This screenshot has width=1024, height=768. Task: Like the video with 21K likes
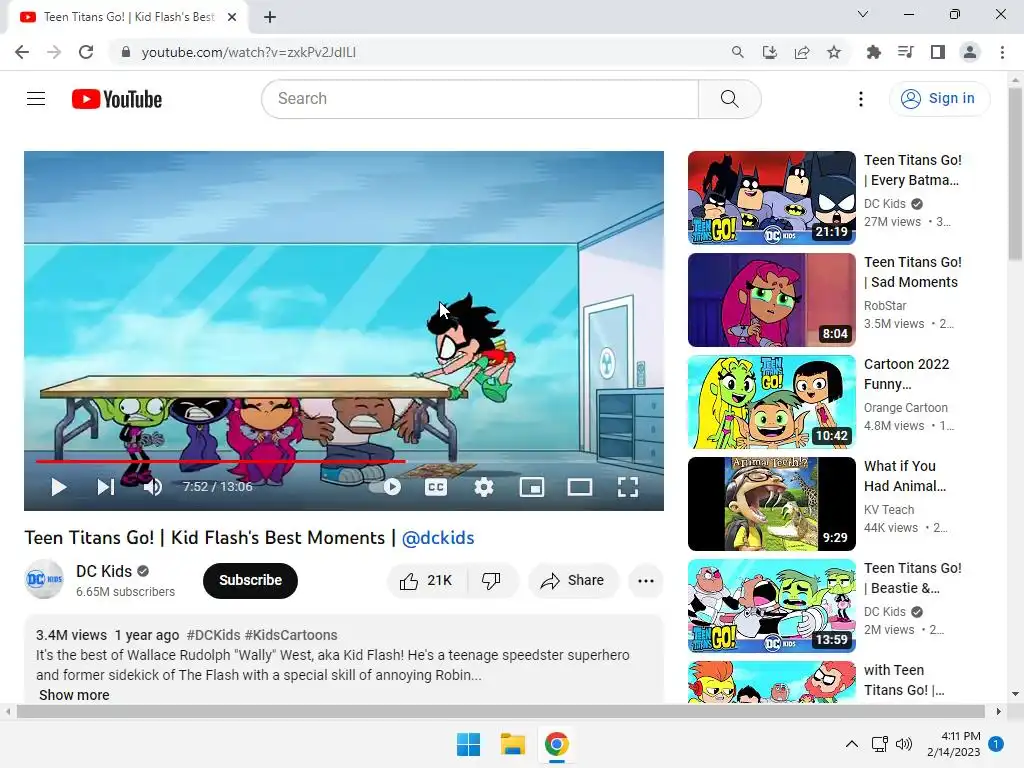tap(427, 581)
